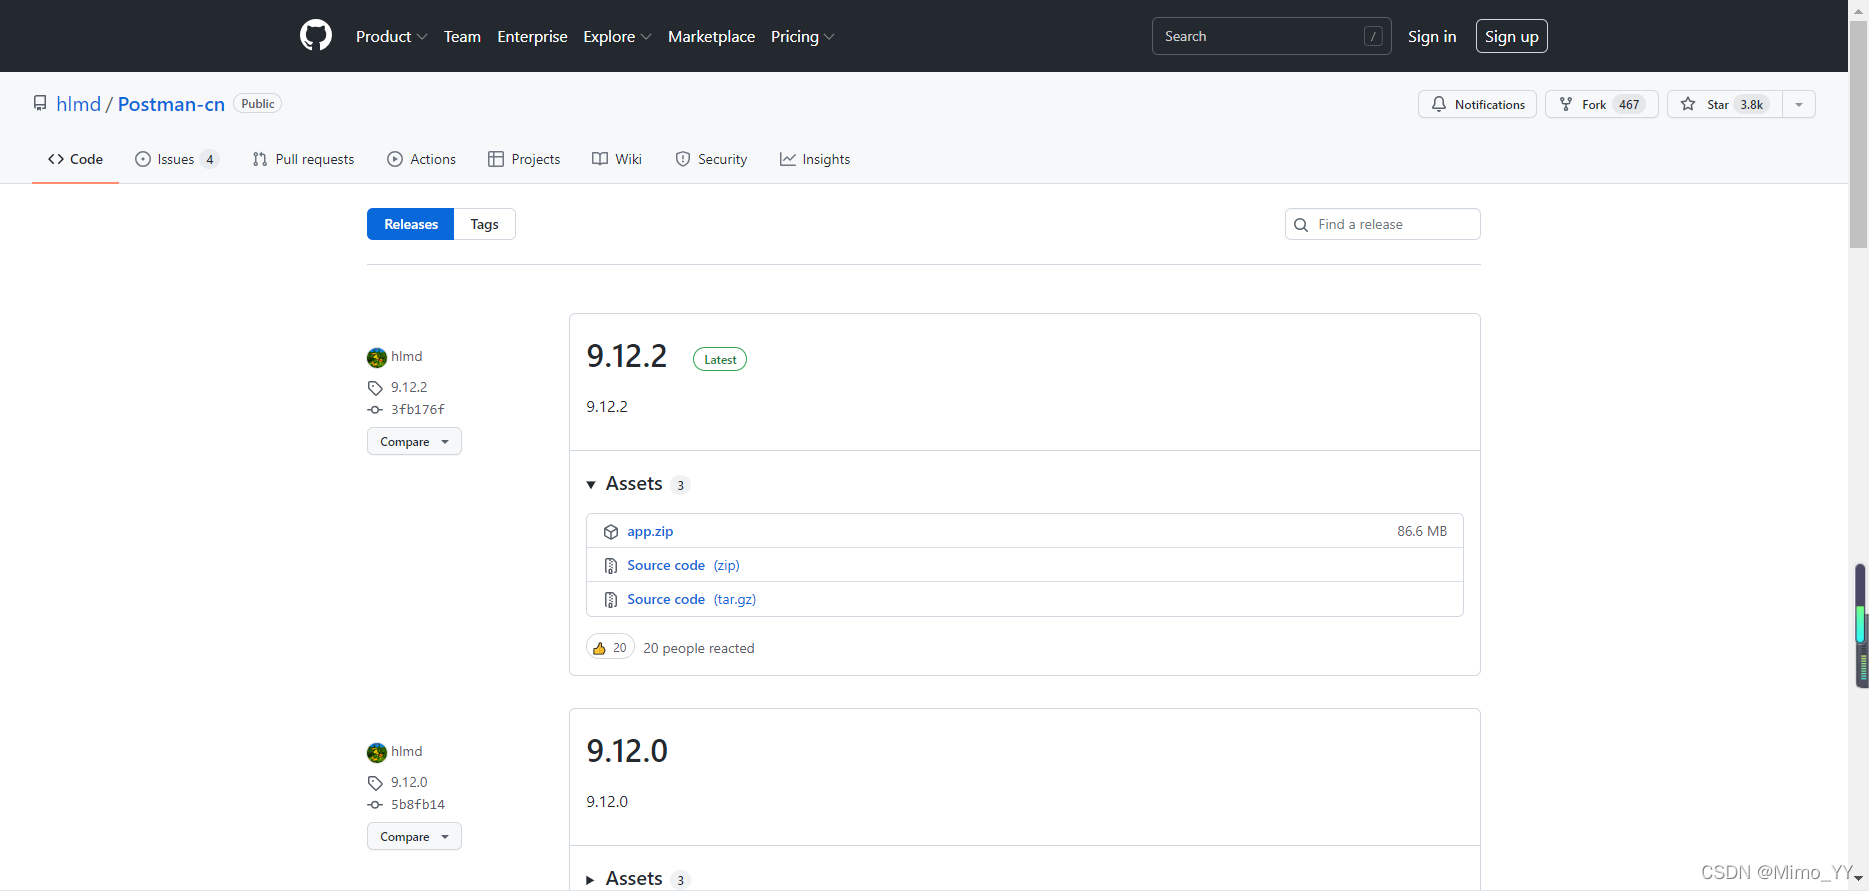Switch to the Actions tab
This screenshot has height=891, width=1869.
tap(421, 159)
